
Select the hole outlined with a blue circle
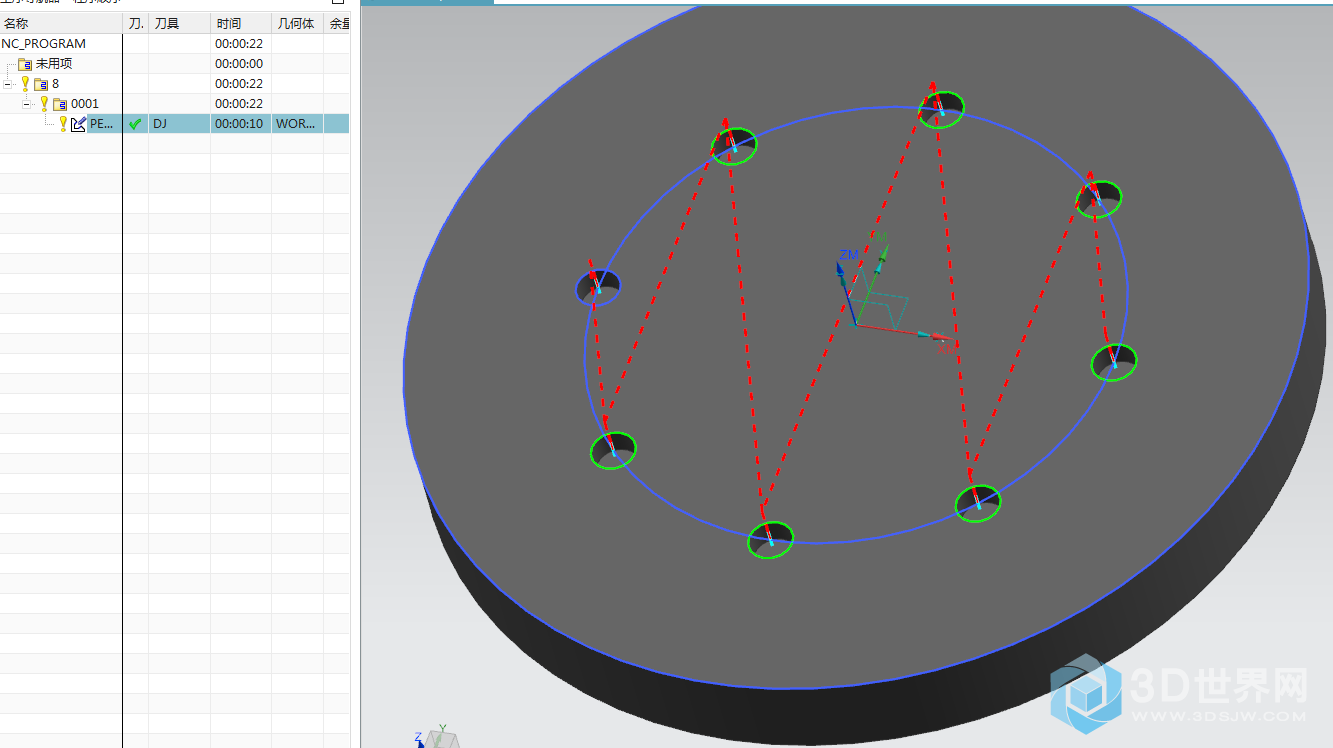click(598, 287)
